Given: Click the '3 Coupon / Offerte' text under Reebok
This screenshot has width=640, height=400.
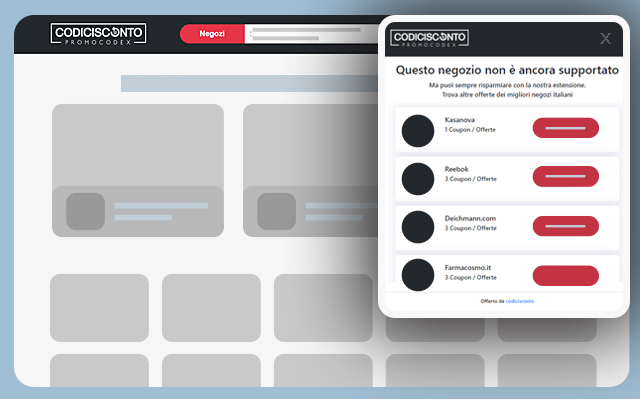Looking at the screenshot, I should point(471,179).
